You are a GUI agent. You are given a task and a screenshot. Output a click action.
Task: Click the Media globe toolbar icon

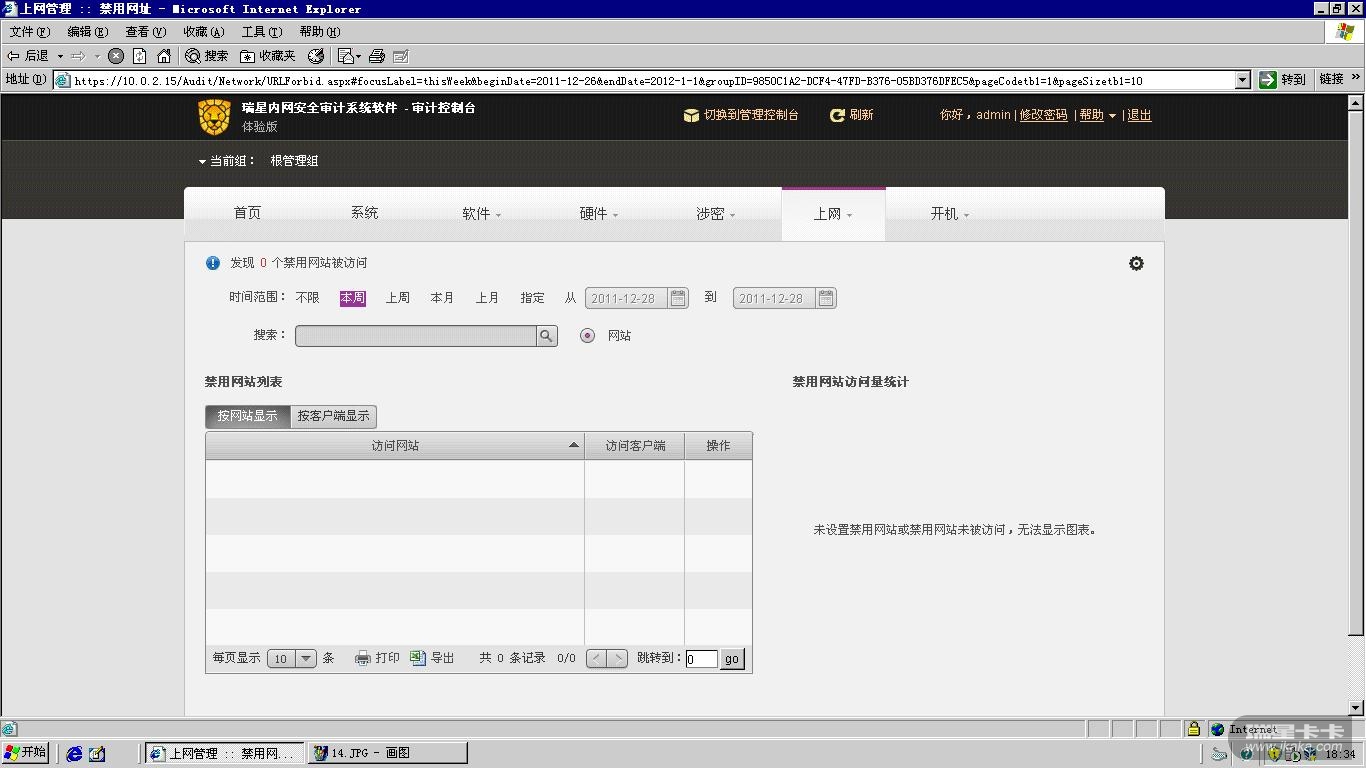point(316,56)
